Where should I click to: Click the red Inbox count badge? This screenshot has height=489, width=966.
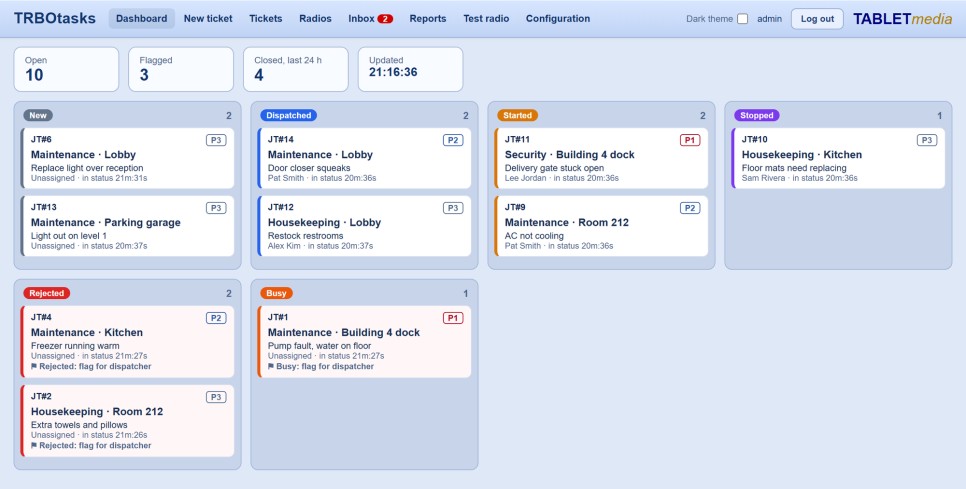tap(385, 19)
